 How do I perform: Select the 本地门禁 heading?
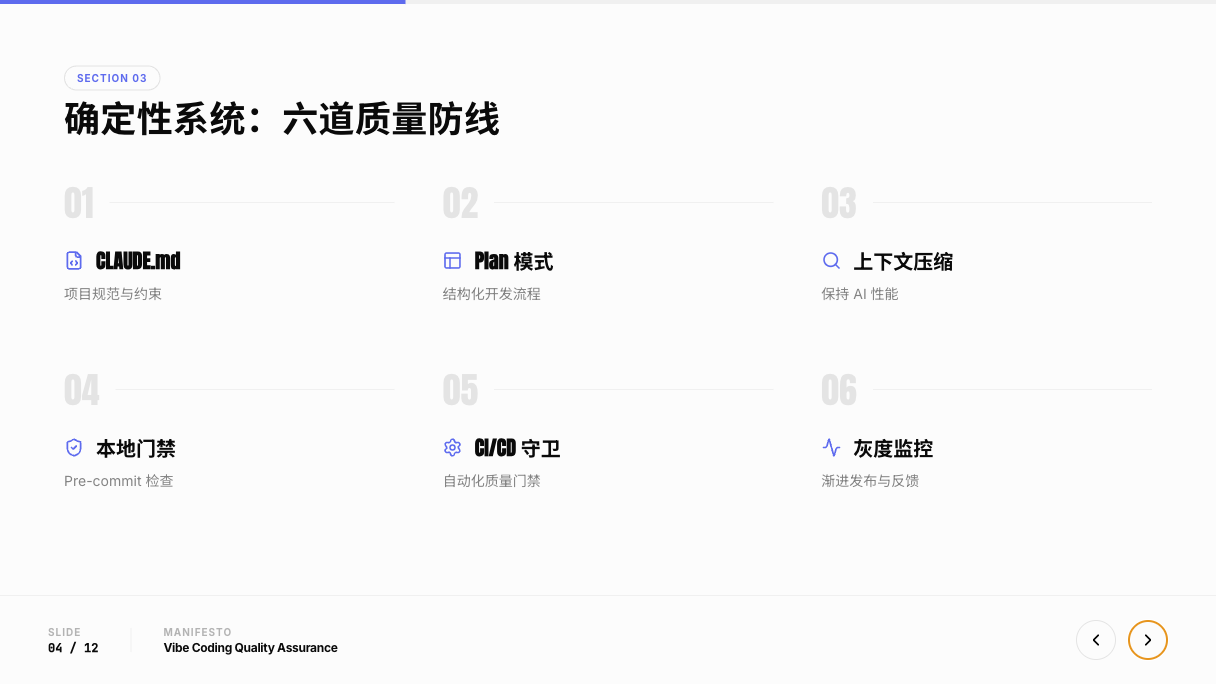[135, 448]
